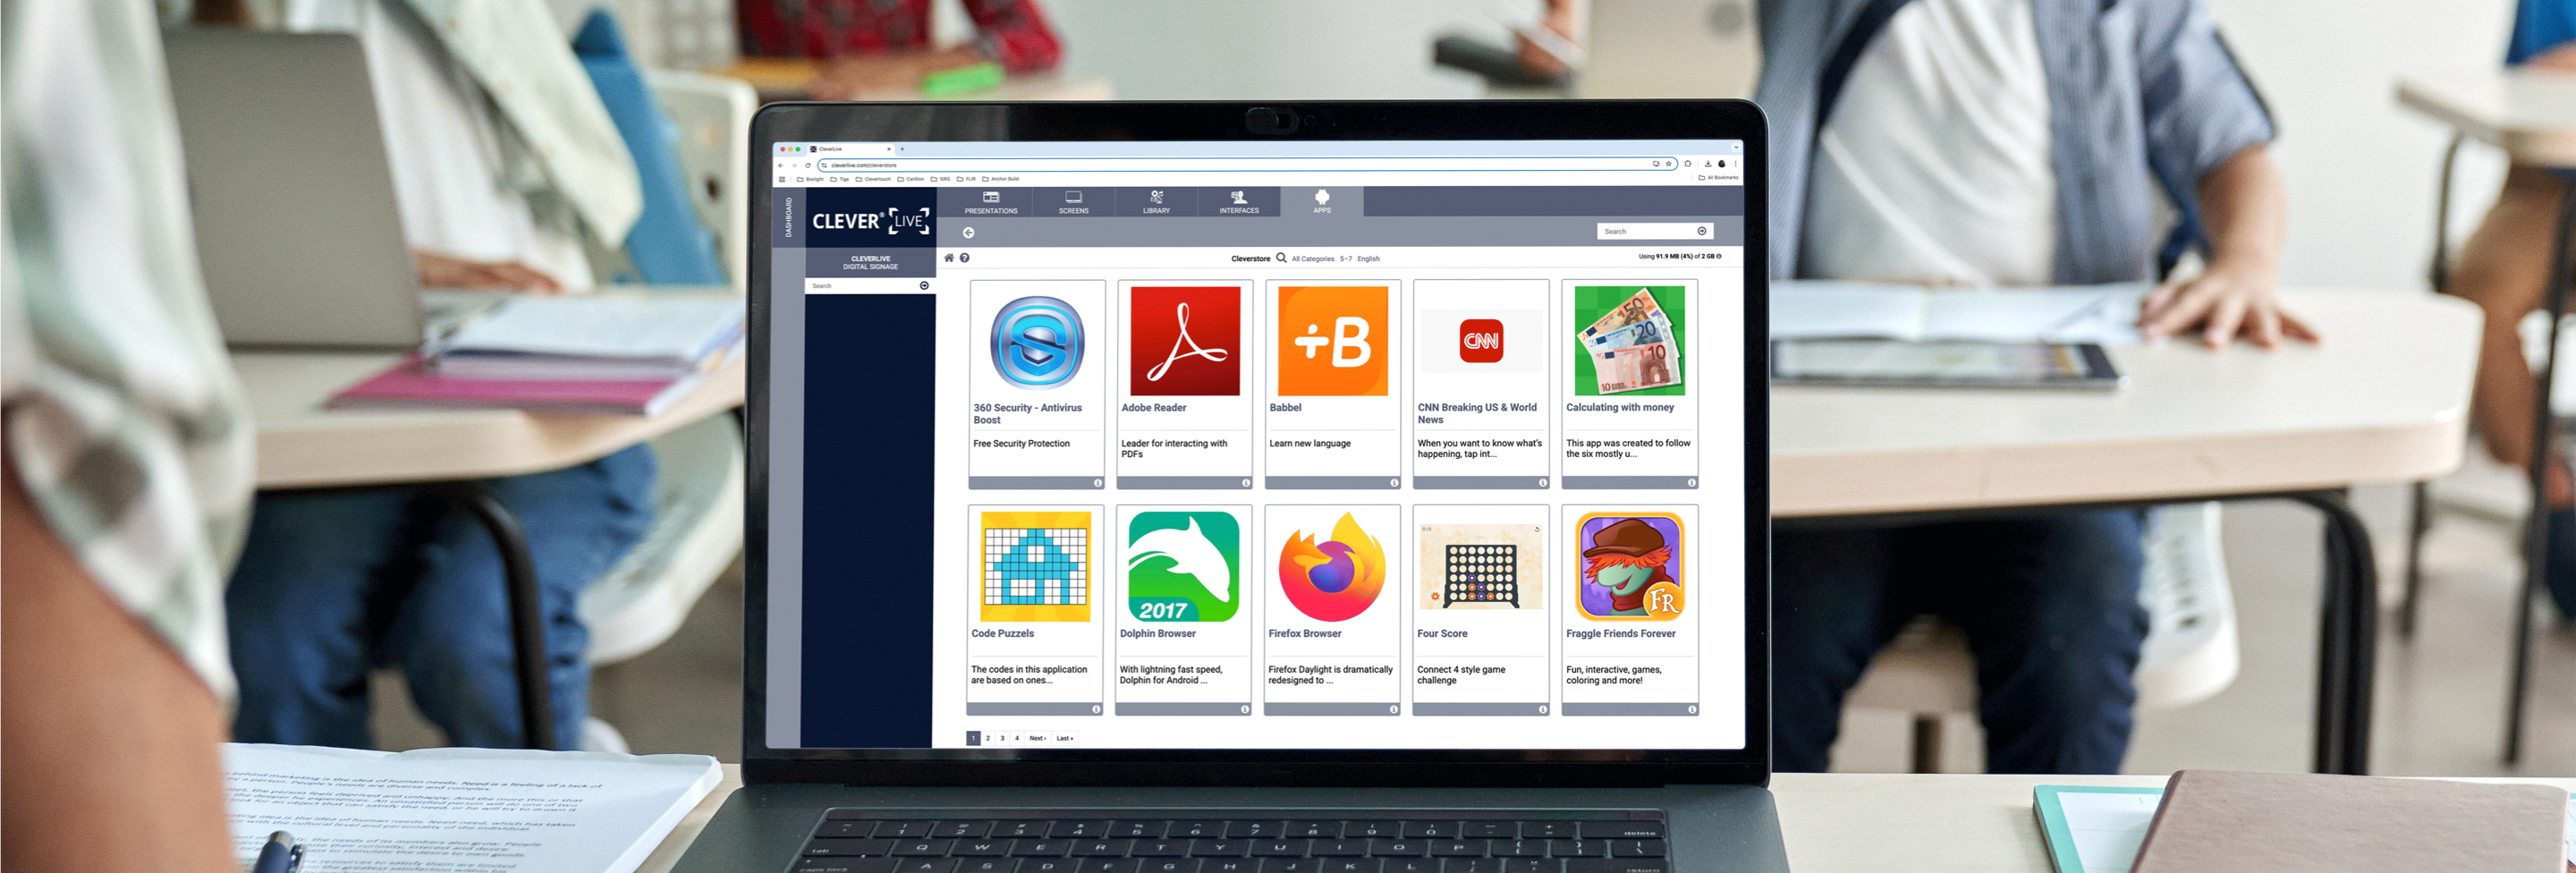The width and height of the screenshot is (2576, 873).
Task: Open the English language filter
Action: (1368, 259)
